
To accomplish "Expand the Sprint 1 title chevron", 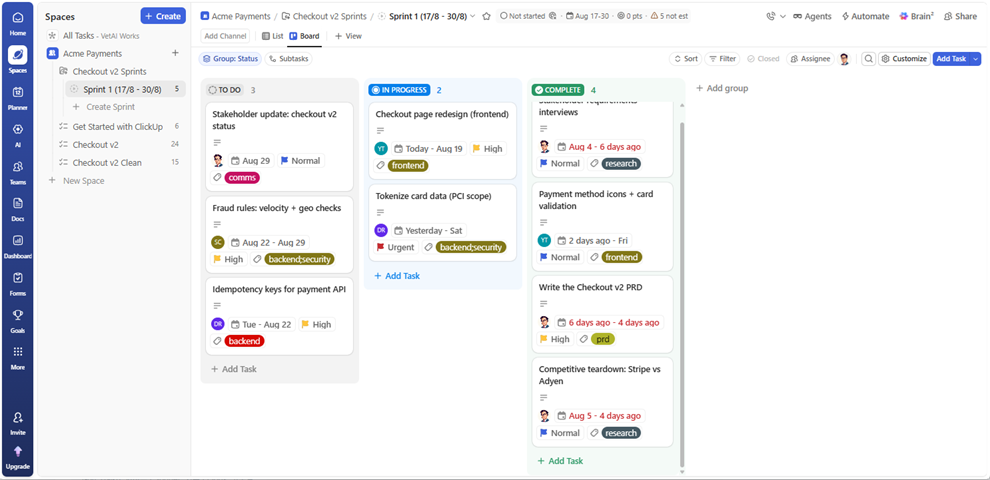I will [473, 16].
